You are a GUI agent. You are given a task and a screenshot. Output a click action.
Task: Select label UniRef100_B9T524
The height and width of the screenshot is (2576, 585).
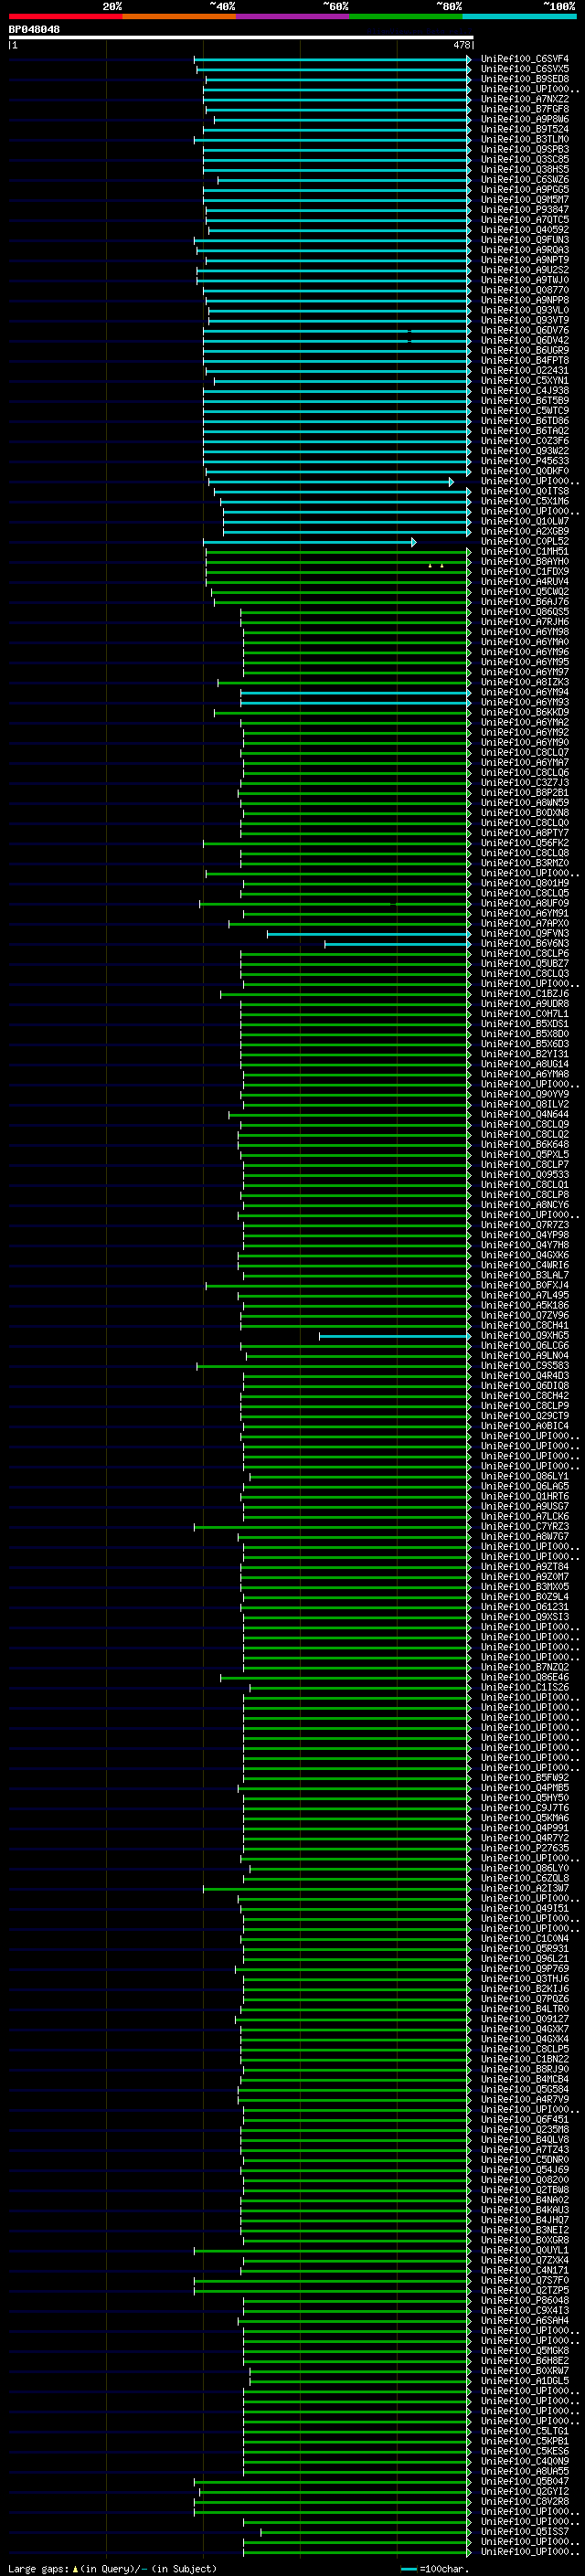(x=525, y=129)
